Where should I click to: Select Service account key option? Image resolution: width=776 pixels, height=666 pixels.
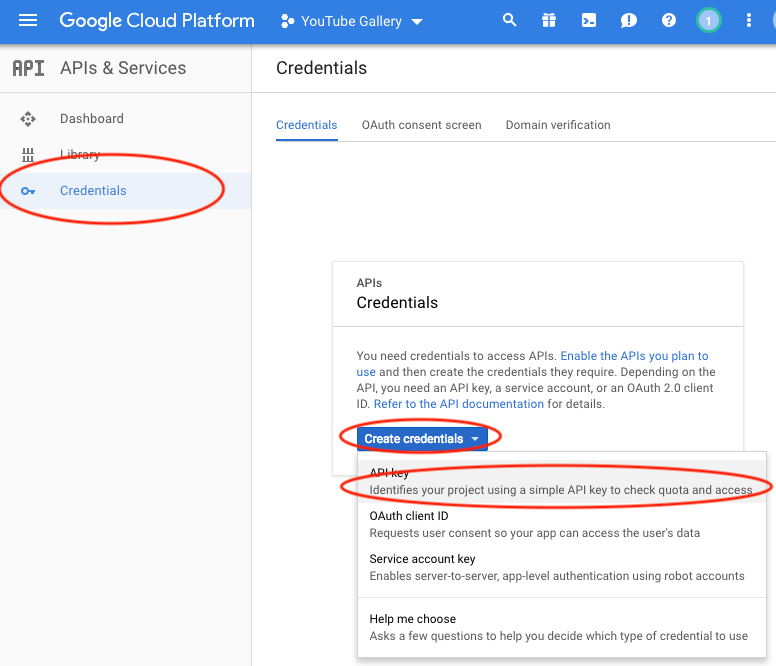tap(557, 568)
